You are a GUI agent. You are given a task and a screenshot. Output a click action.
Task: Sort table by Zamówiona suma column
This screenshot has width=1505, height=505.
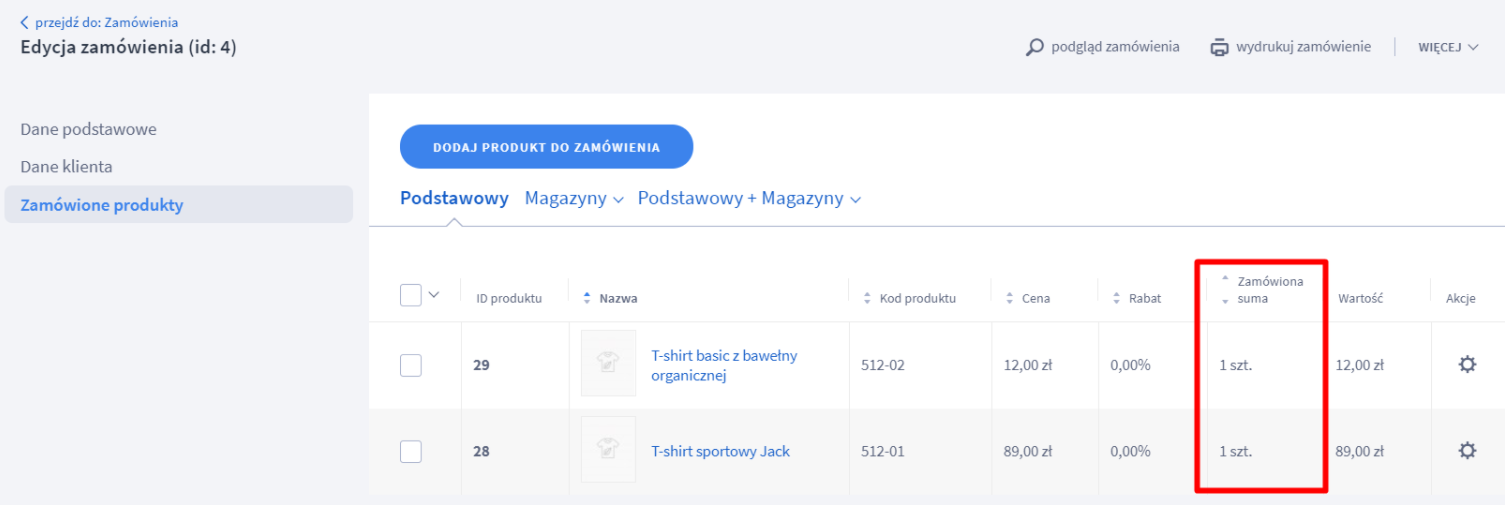1262,289
